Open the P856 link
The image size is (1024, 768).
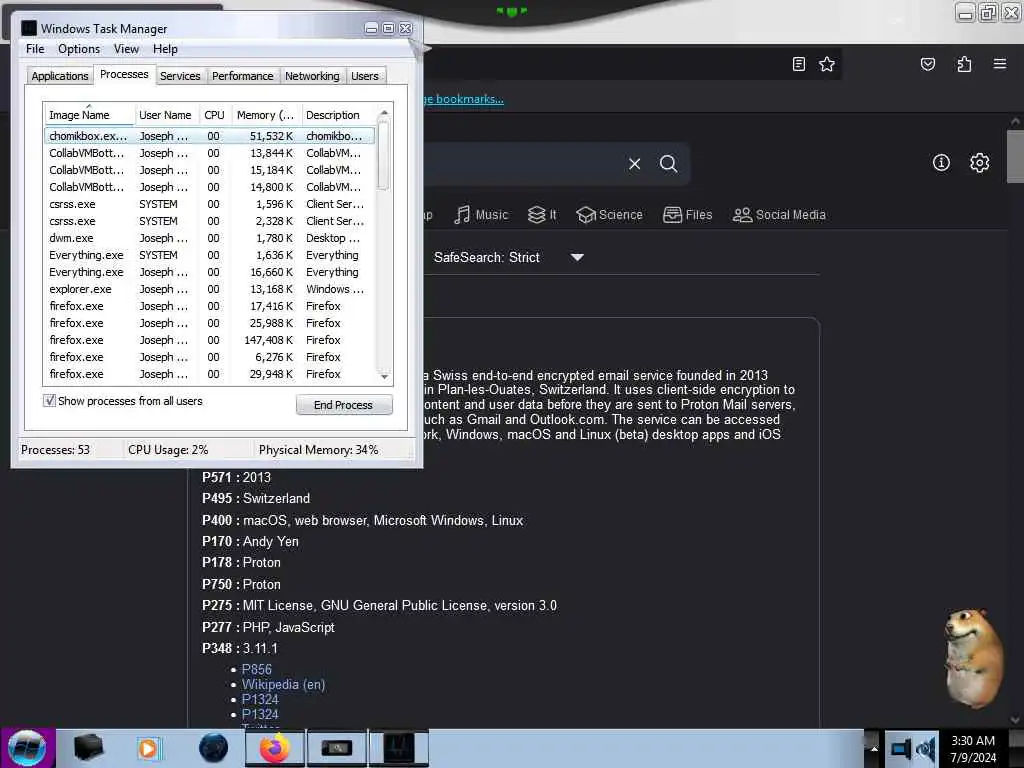(257, 669)
